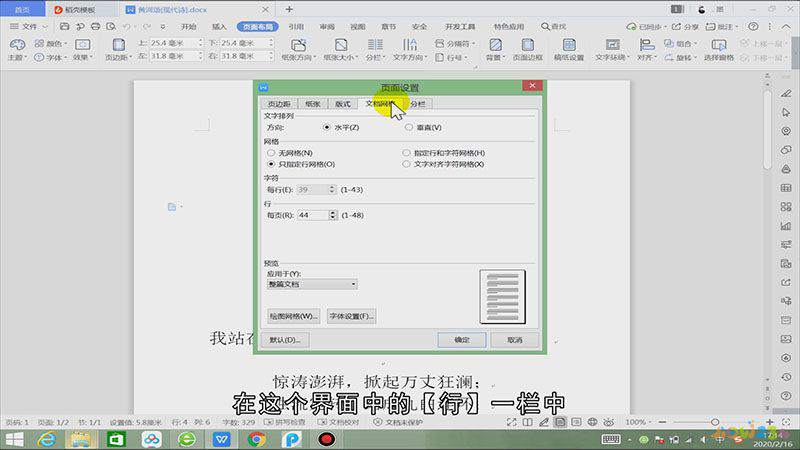Screen dimensions: 800x450
Task: Click the 每页(R) lines per page input field
Action: pyautogui.click(x=313, y=215)
